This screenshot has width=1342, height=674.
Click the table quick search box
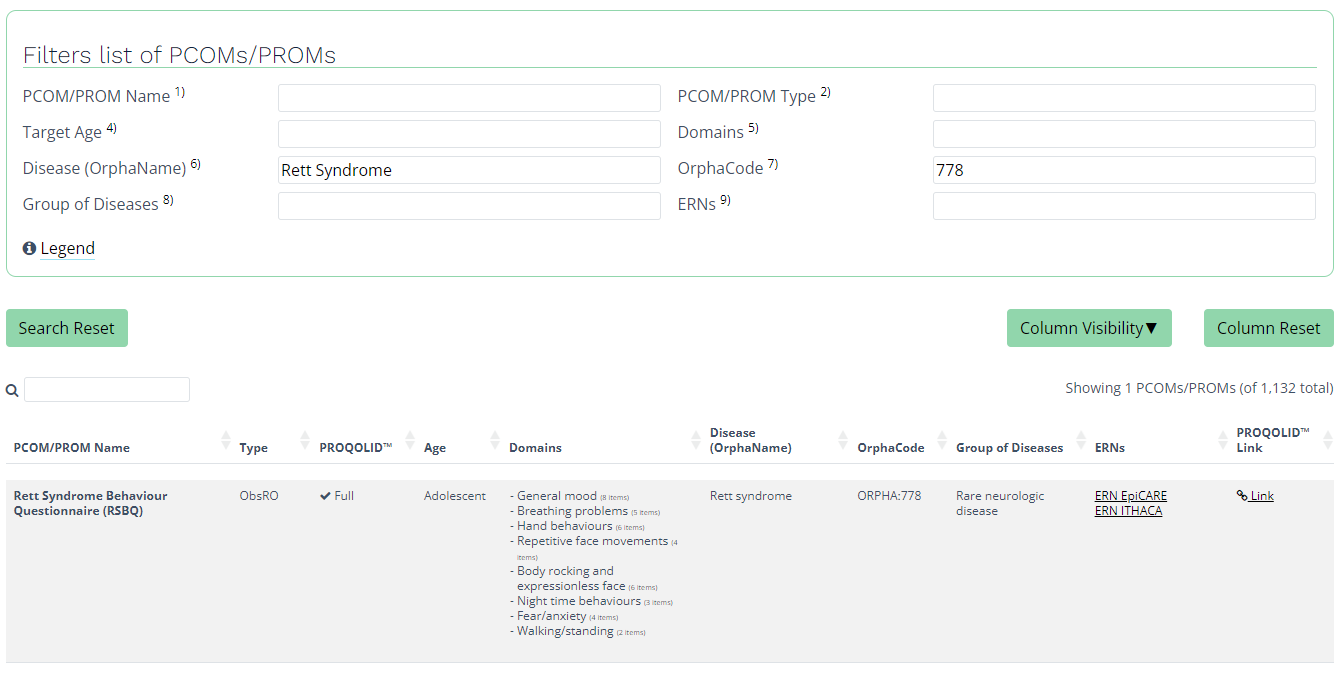click(x=107, y=390)
